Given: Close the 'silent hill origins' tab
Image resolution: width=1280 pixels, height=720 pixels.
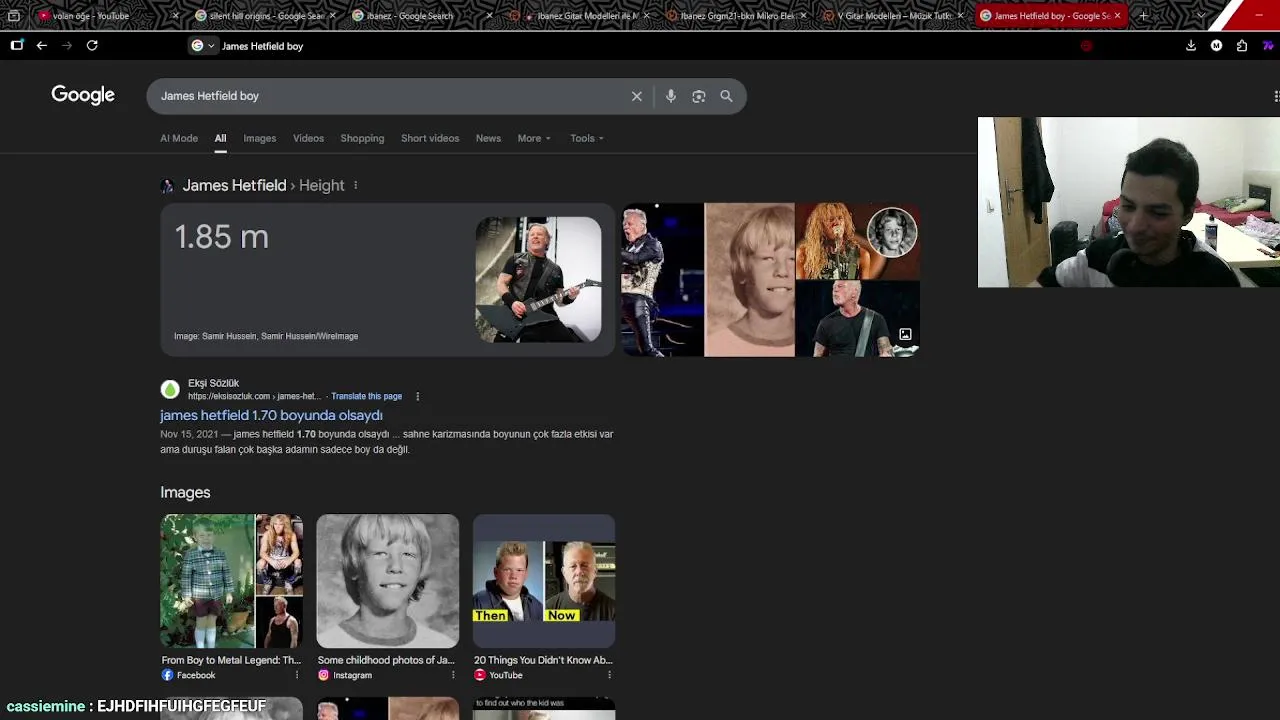Looking at the screenshot, I should point(332,16).
